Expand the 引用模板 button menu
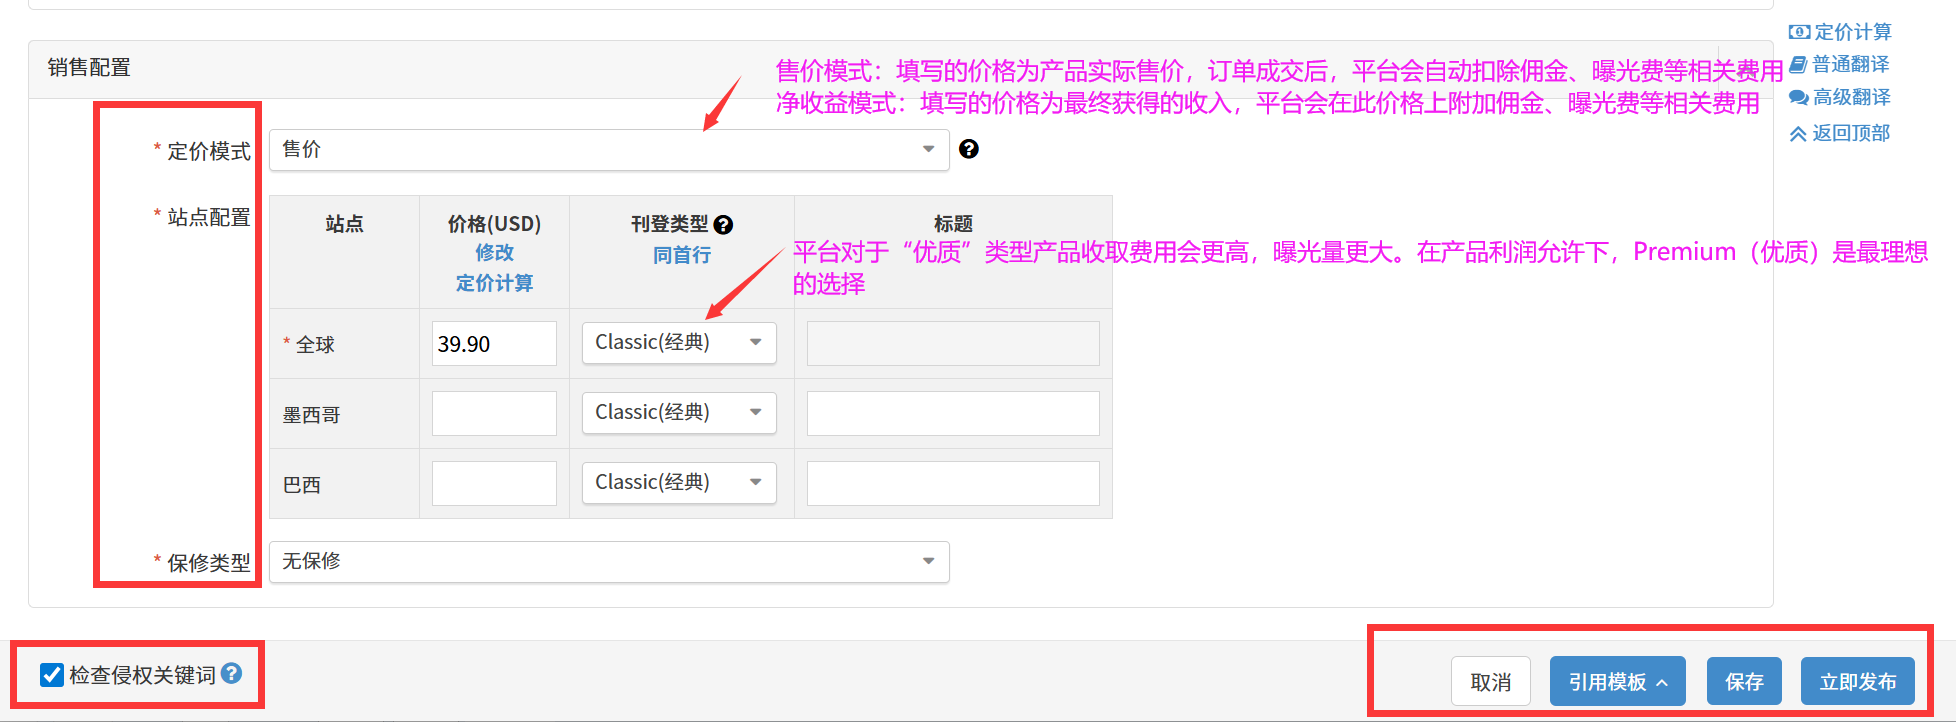The height and width of the screenshot is (722, 1956). tap(1617, 682)
